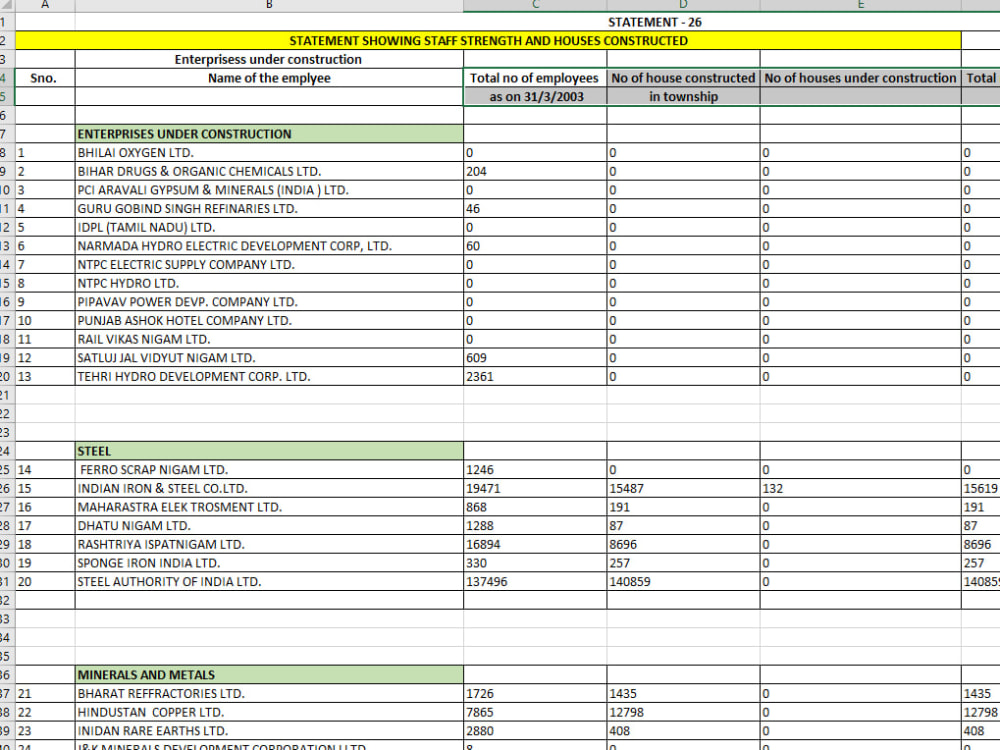Click the employee count 137496 cell

tap(535, 582)
